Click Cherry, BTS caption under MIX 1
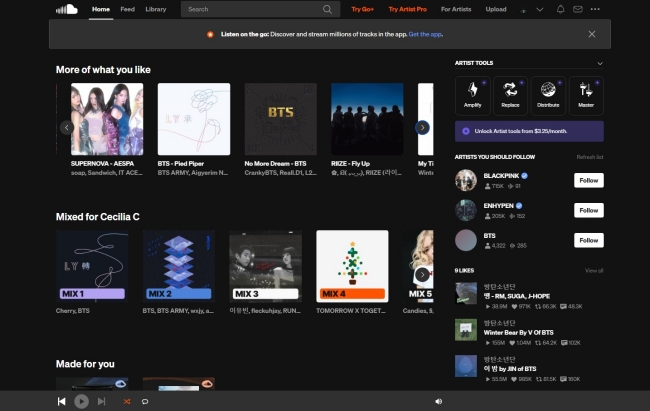Viewport: 650px width, 411px height. pos(73,311)
